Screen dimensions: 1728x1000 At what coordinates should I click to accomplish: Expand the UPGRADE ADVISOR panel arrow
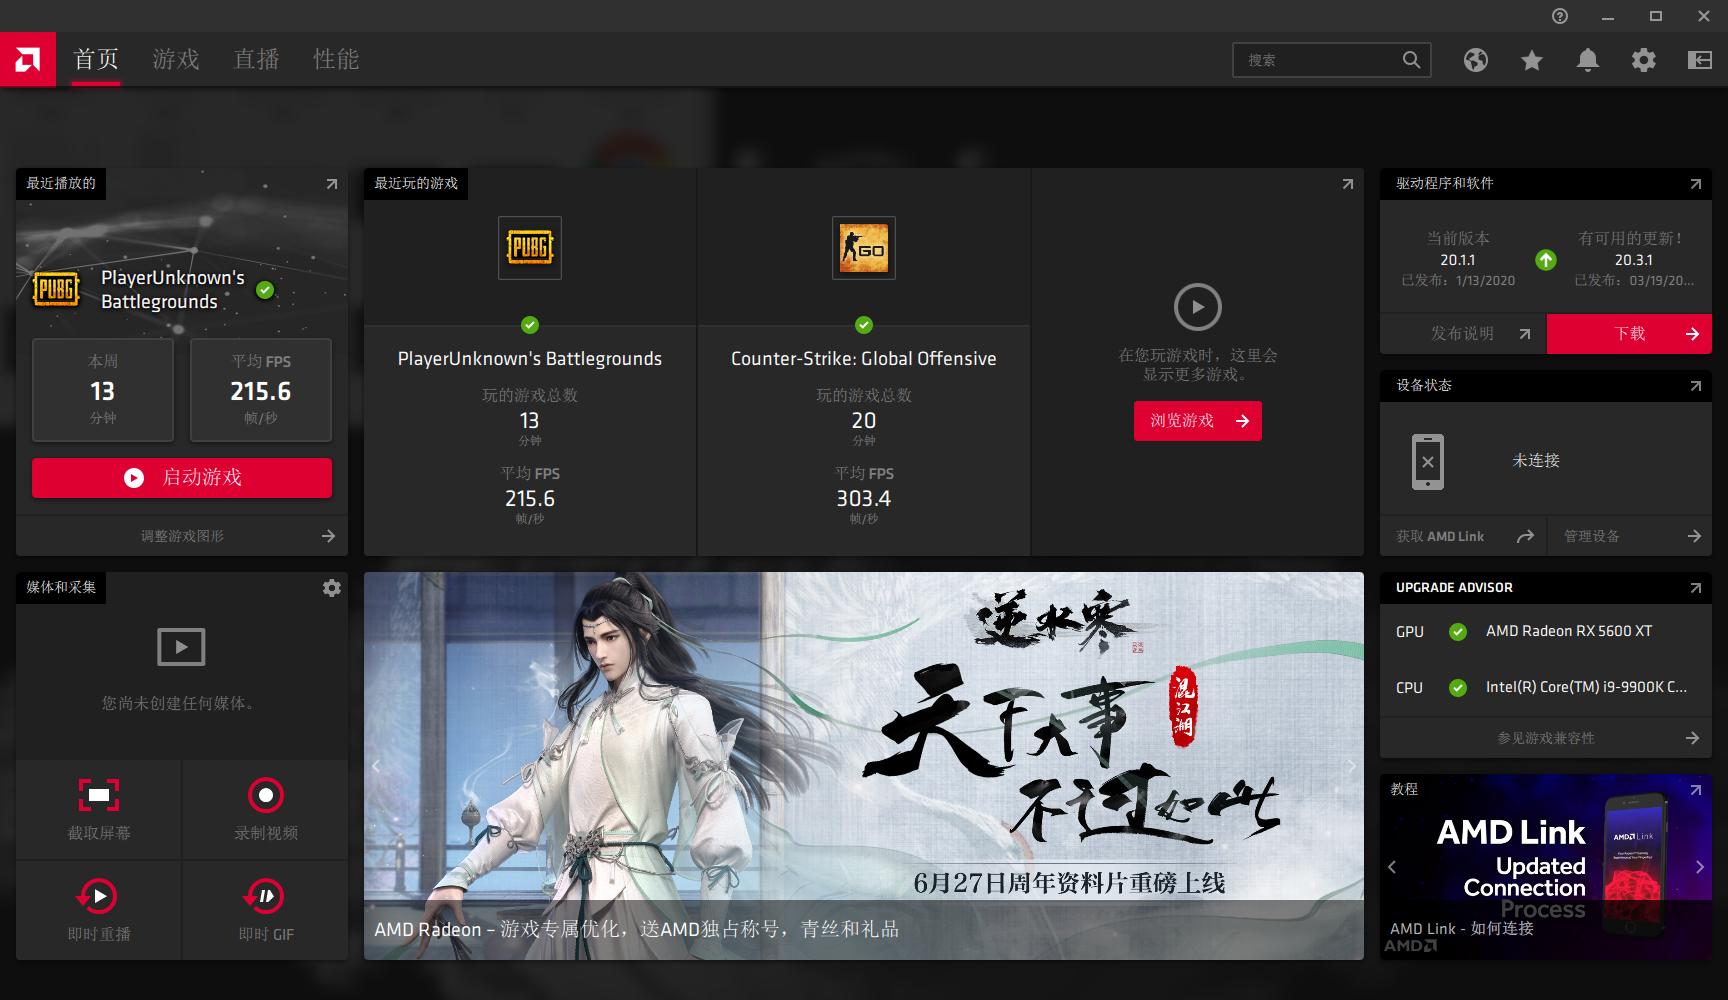[x=1695, y=588]
